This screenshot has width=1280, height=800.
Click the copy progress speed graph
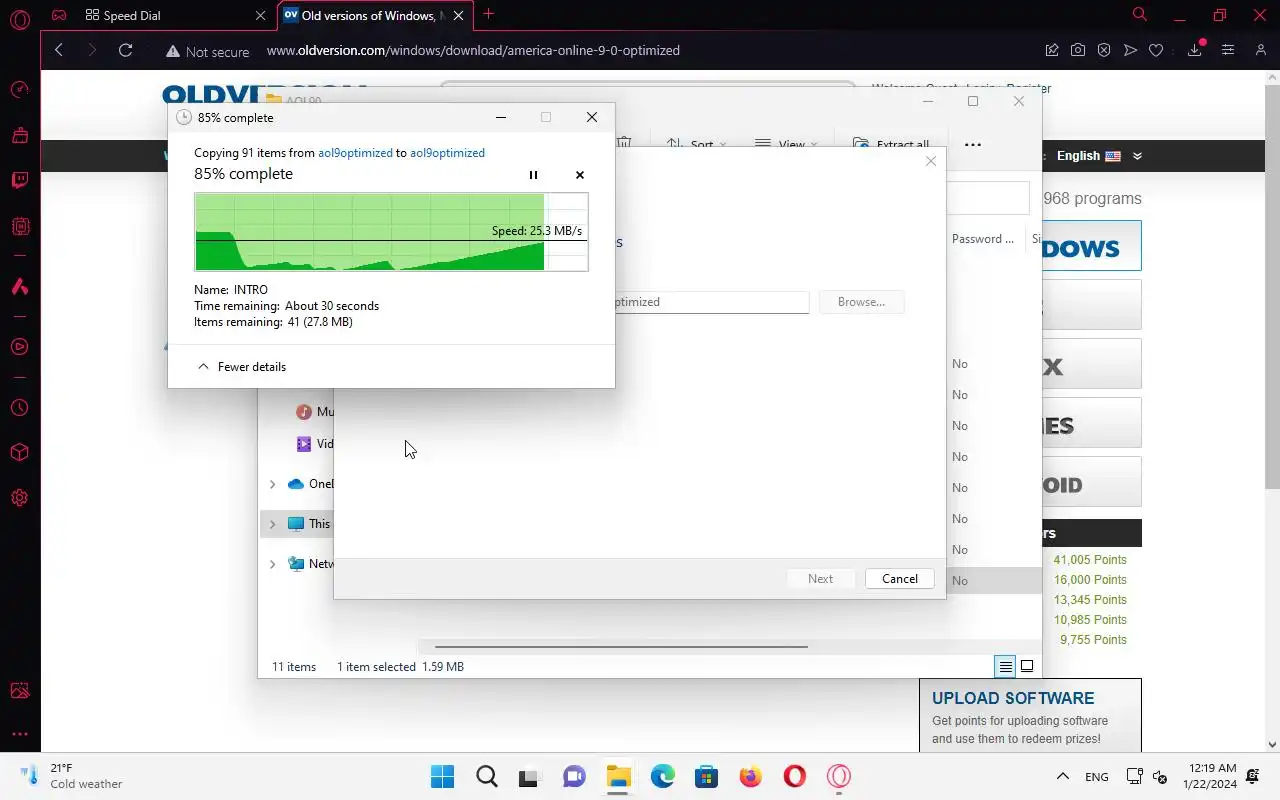(x=391, y=232)
